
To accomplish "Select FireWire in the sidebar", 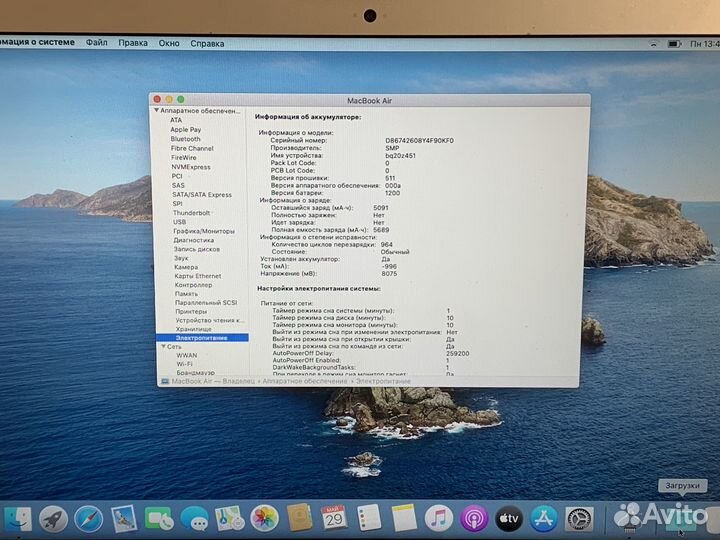I will (x=184, y=158).
